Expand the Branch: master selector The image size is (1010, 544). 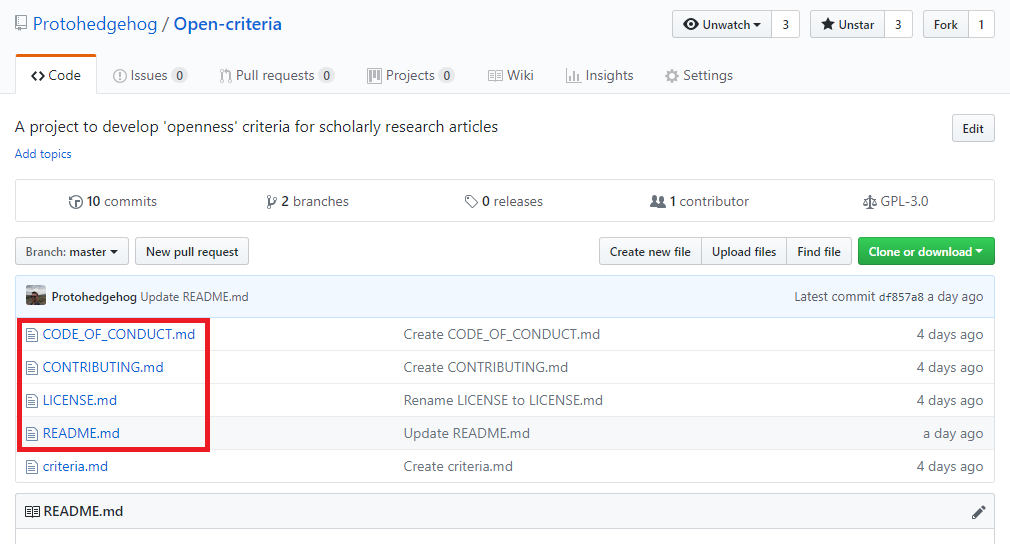click(x=72, y=252)
